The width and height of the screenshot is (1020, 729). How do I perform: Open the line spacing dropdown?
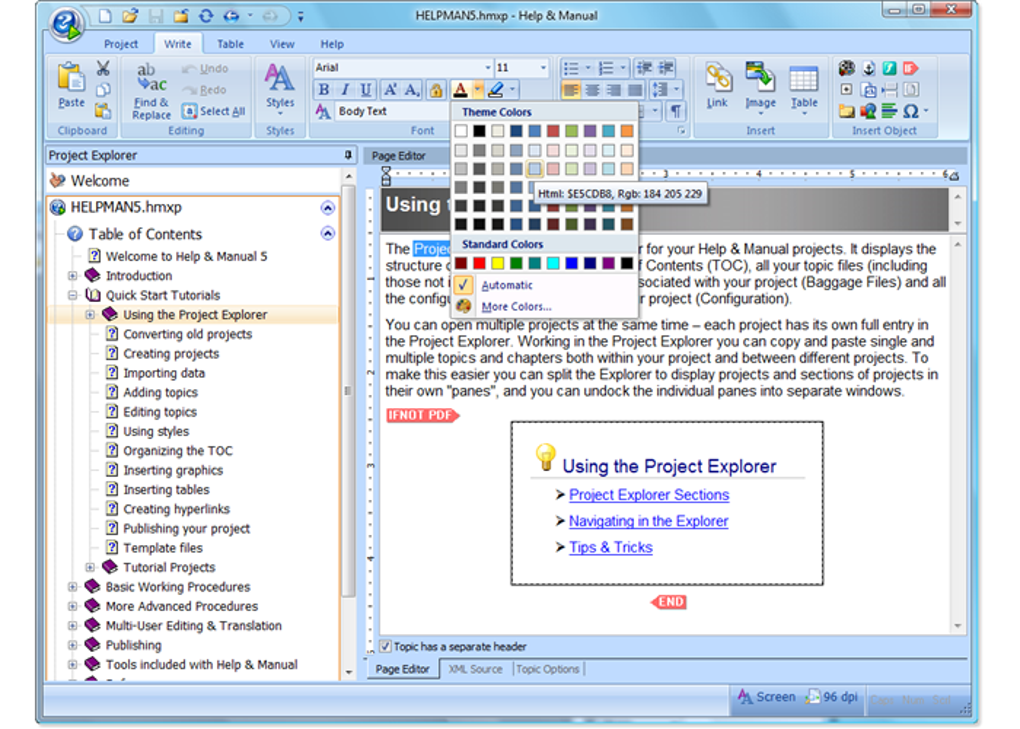pos(677,89)
